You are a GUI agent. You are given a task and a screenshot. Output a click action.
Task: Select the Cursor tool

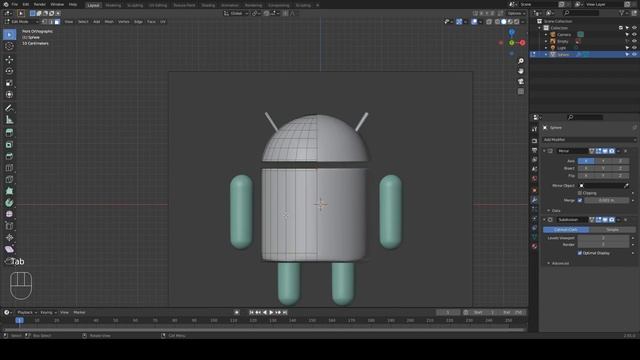coord(9,47)
